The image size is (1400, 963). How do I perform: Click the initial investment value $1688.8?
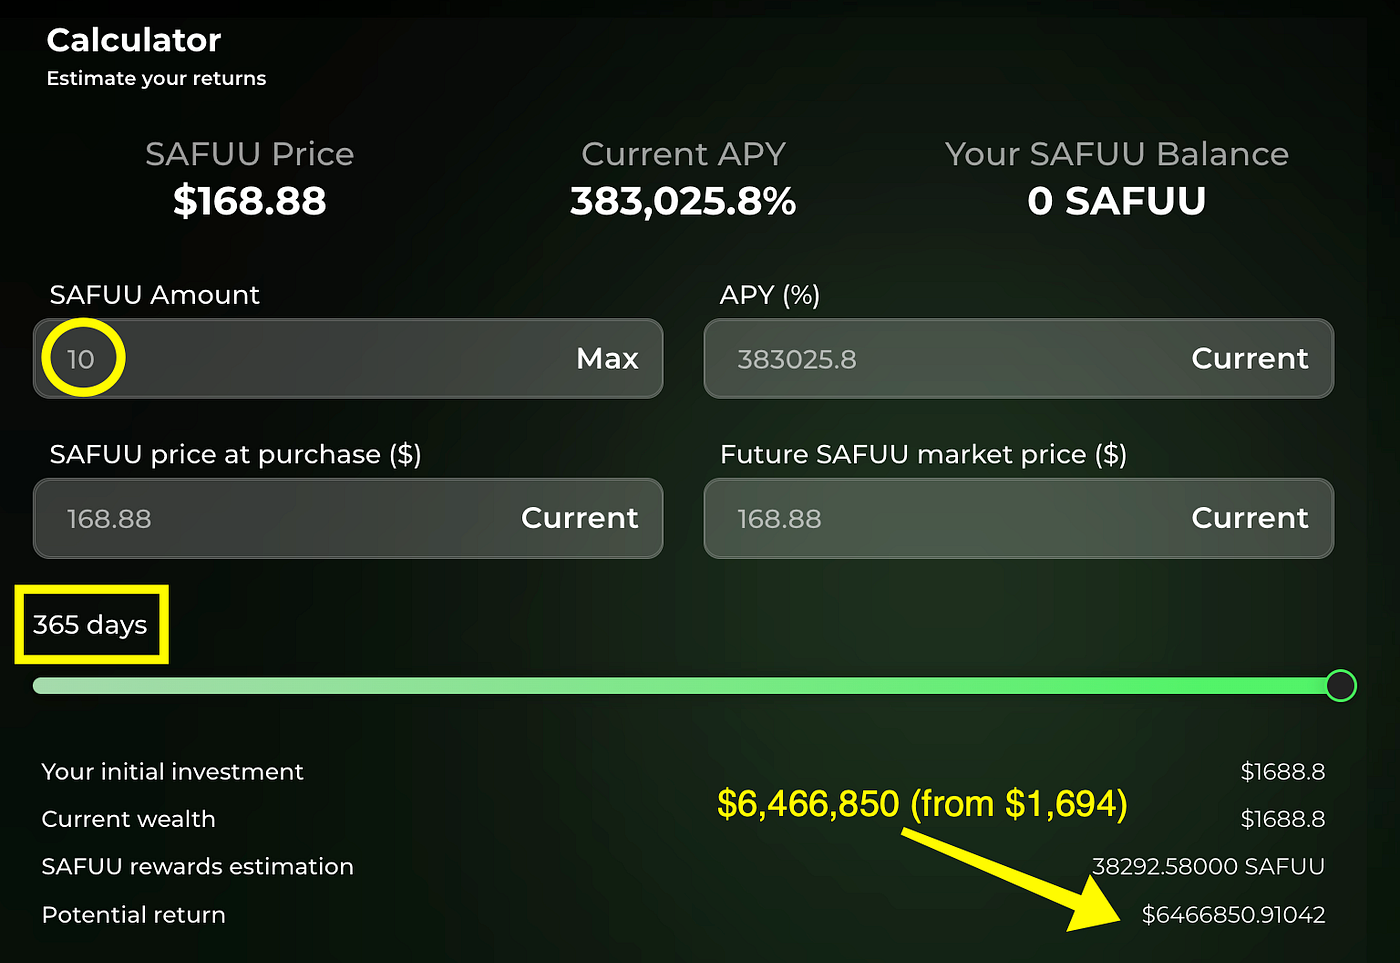pos(1283,772)
